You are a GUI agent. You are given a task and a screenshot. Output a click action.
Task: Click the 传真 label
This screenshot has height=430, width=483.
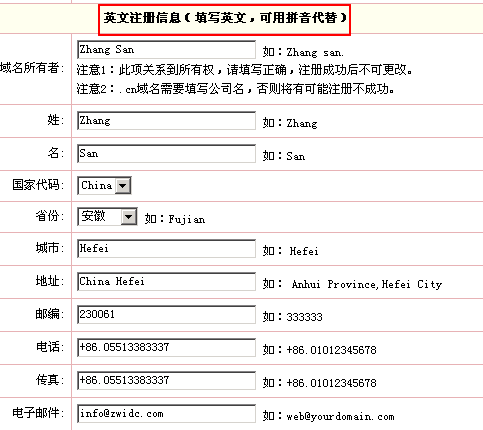pos(50,380)
